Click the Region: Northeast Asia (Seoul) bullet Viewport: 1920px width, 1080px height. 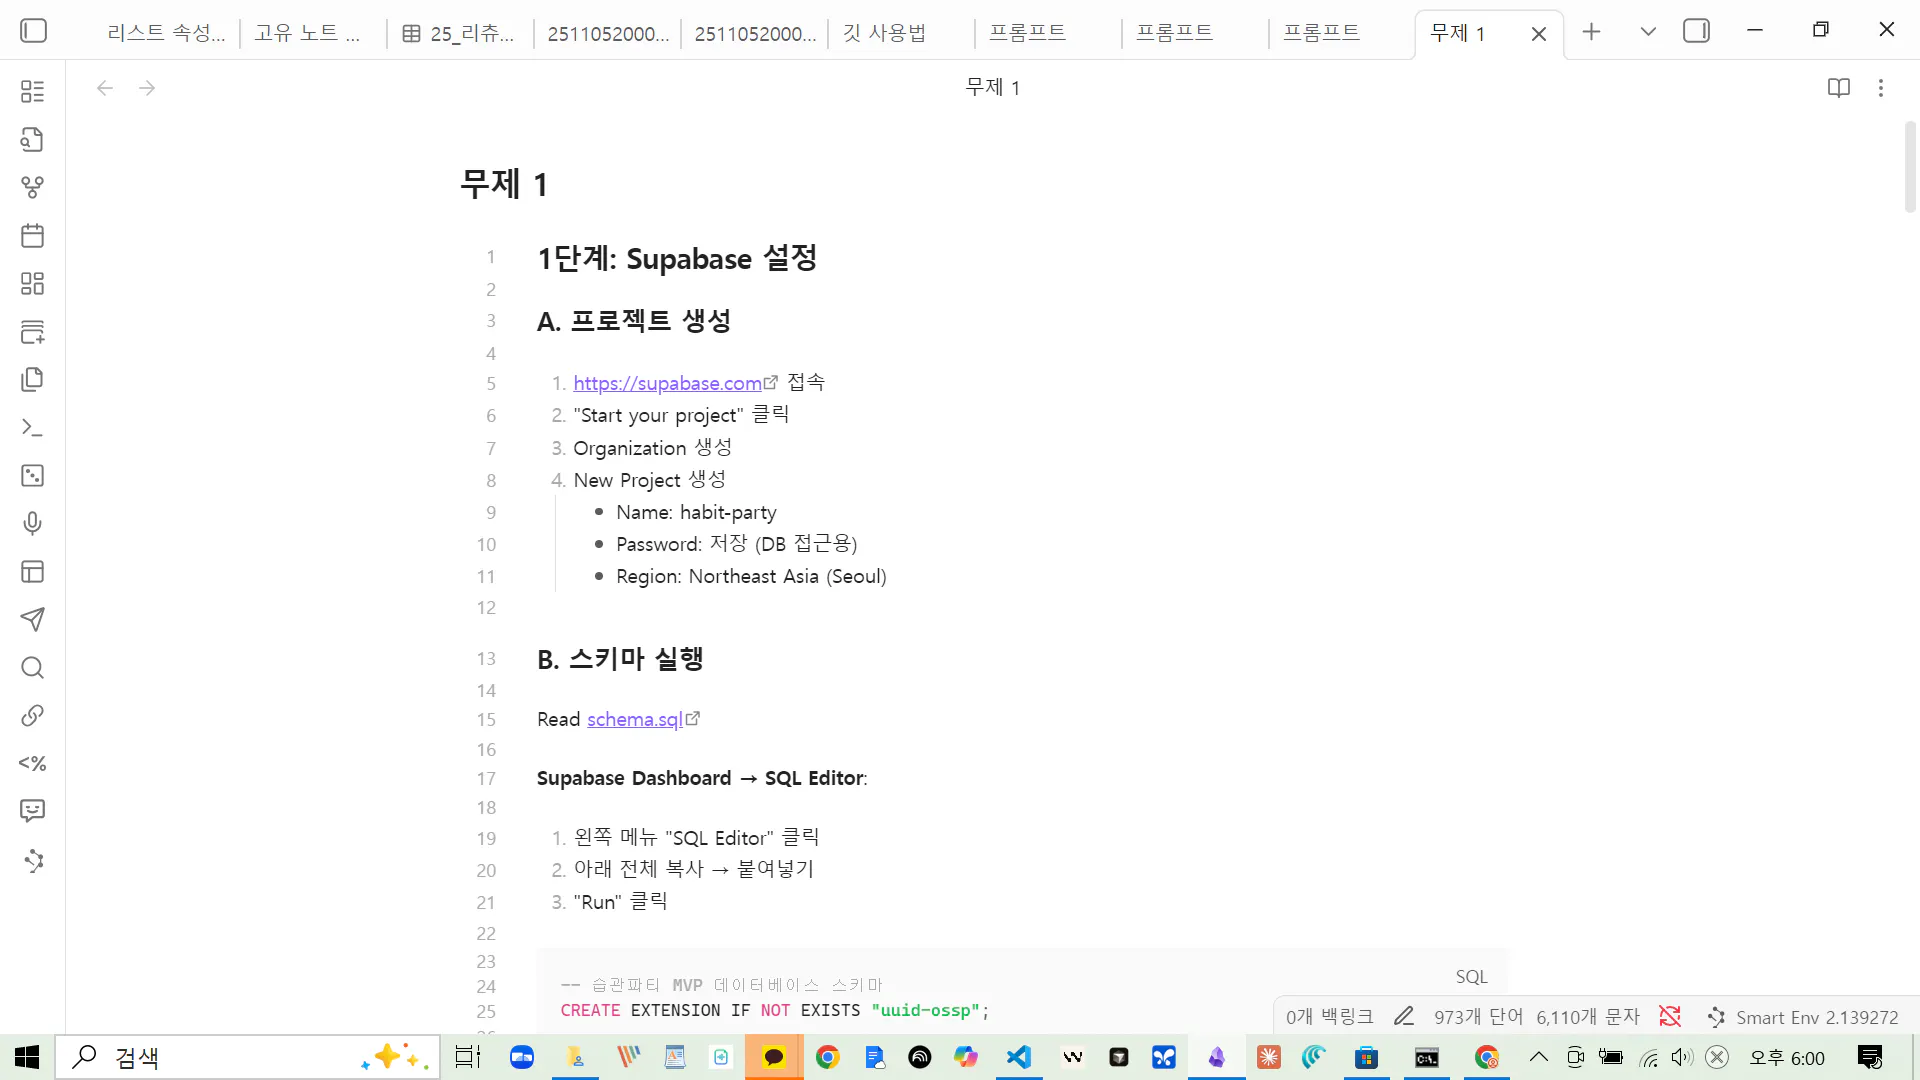pyautogui.click(x=751, y=576)
